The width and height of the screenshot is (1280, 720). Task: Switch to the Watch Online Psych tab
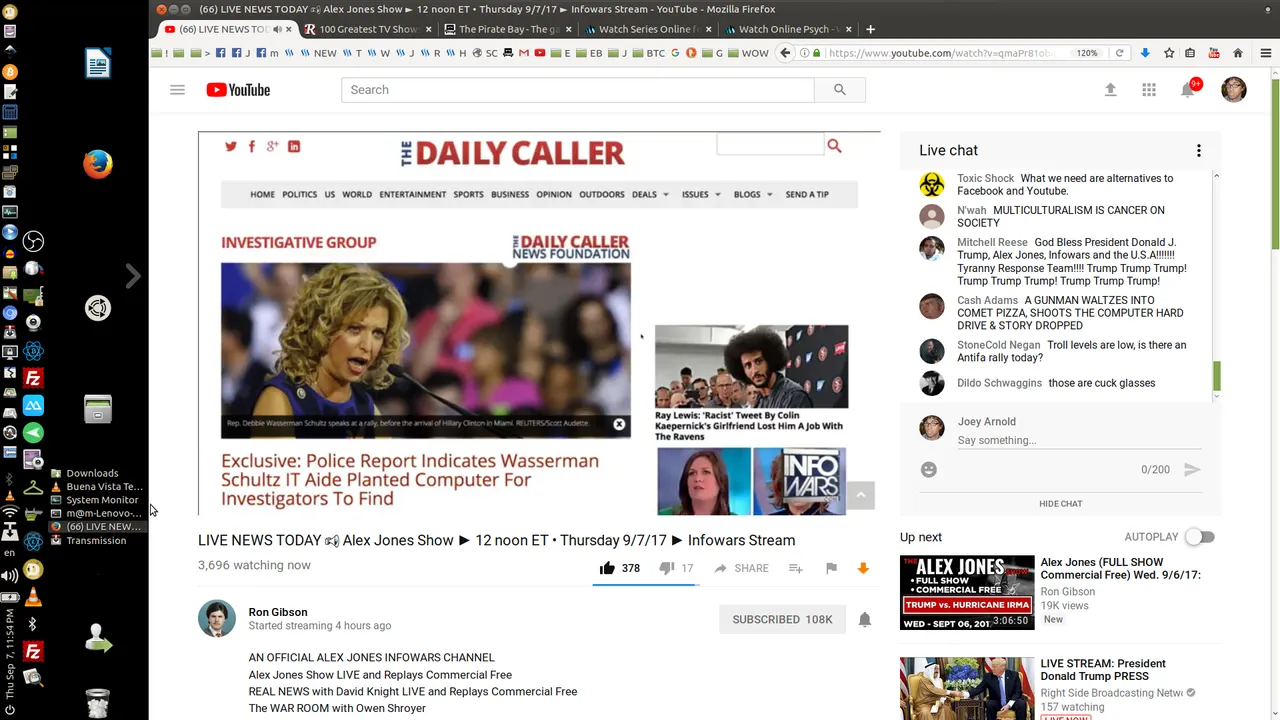788,29
